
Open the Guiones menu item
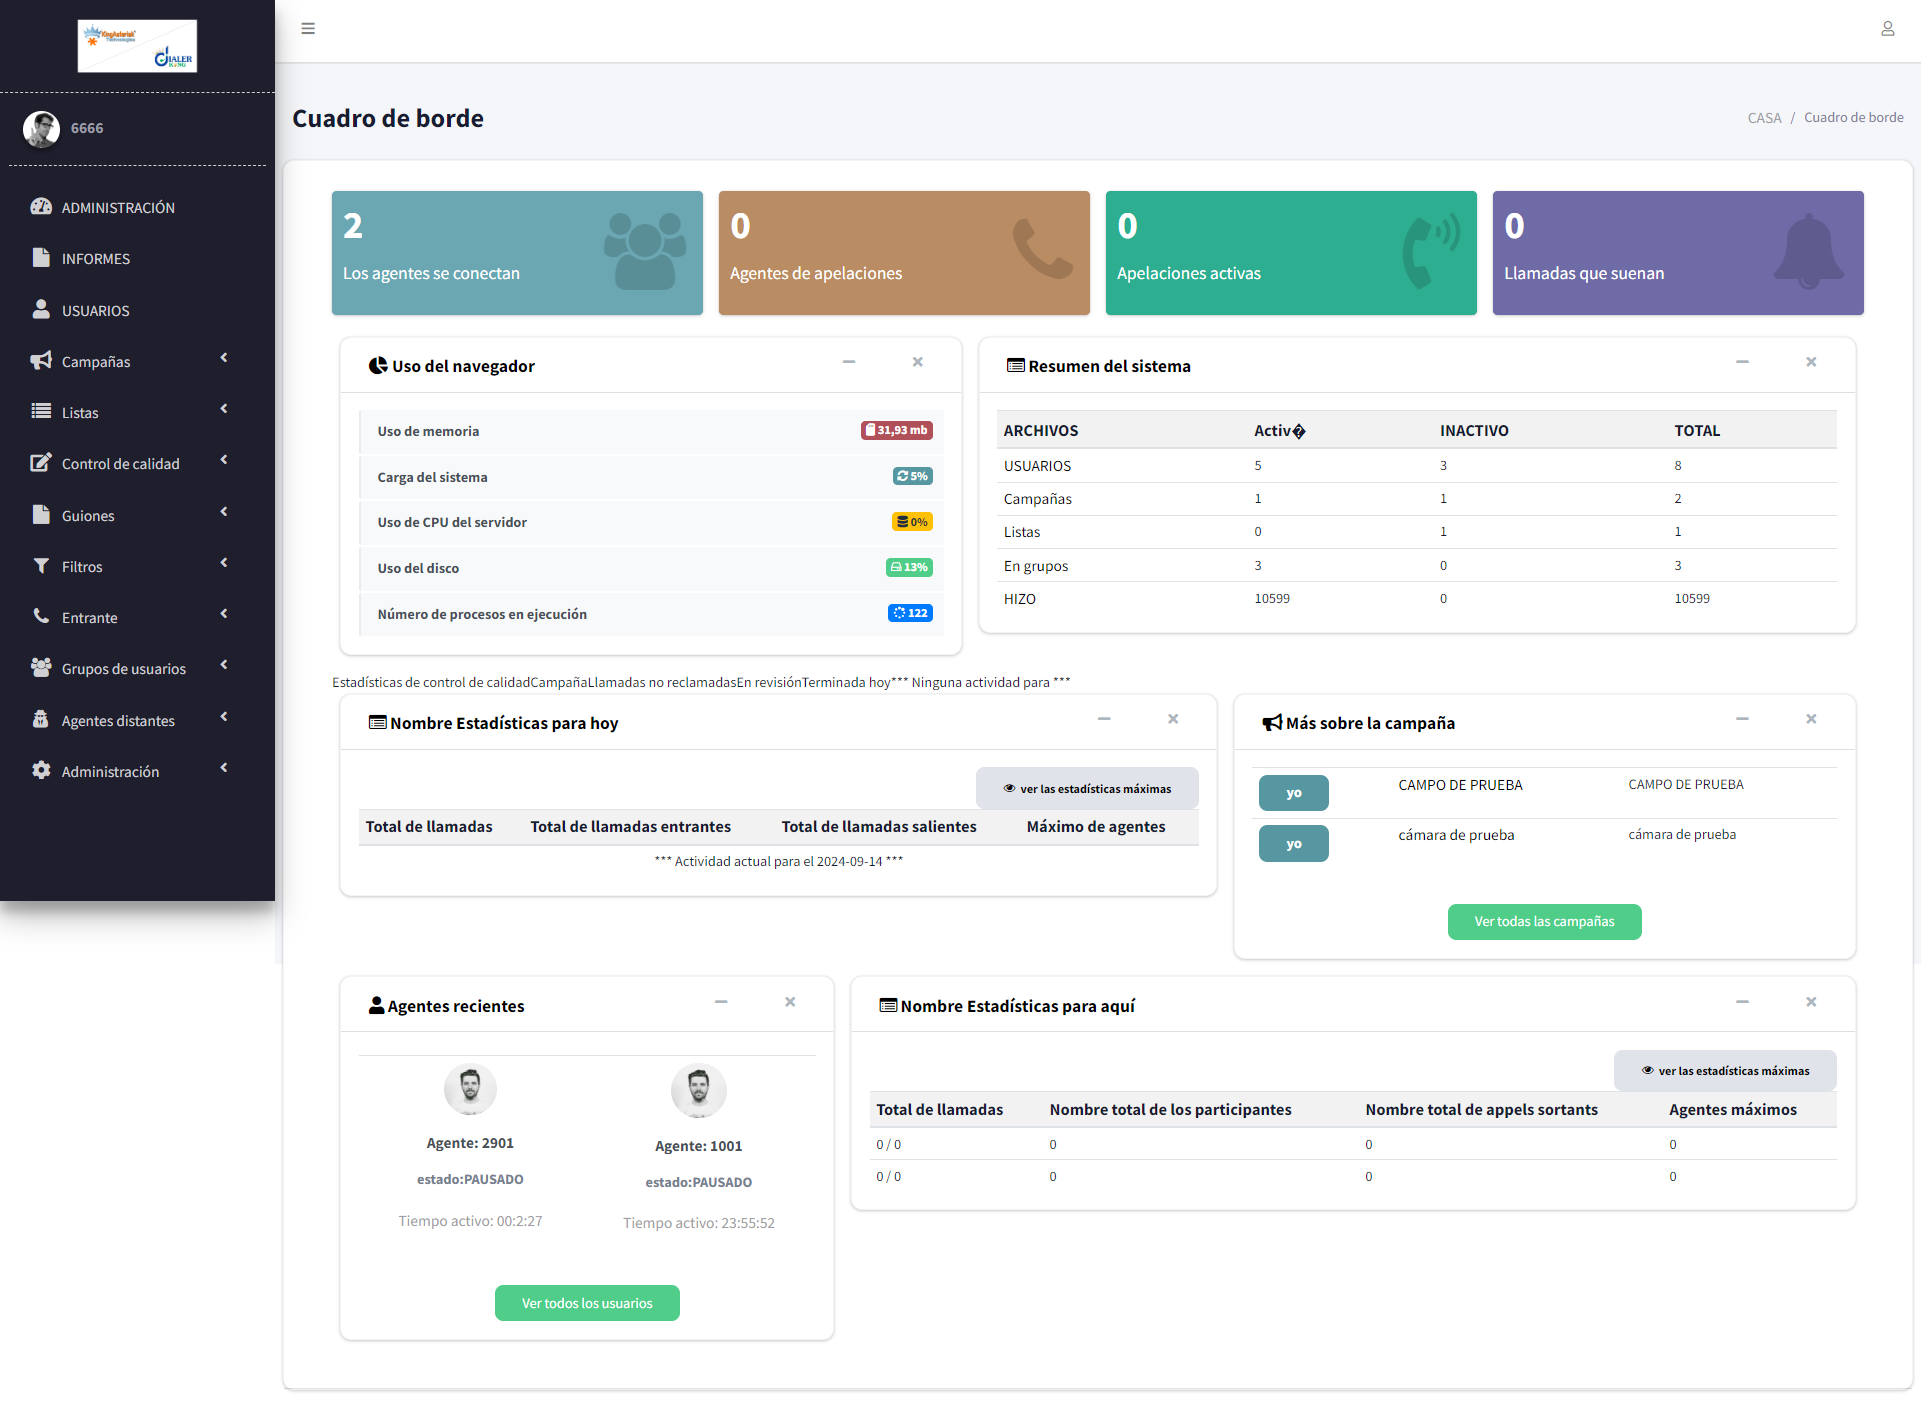point(88,516)
